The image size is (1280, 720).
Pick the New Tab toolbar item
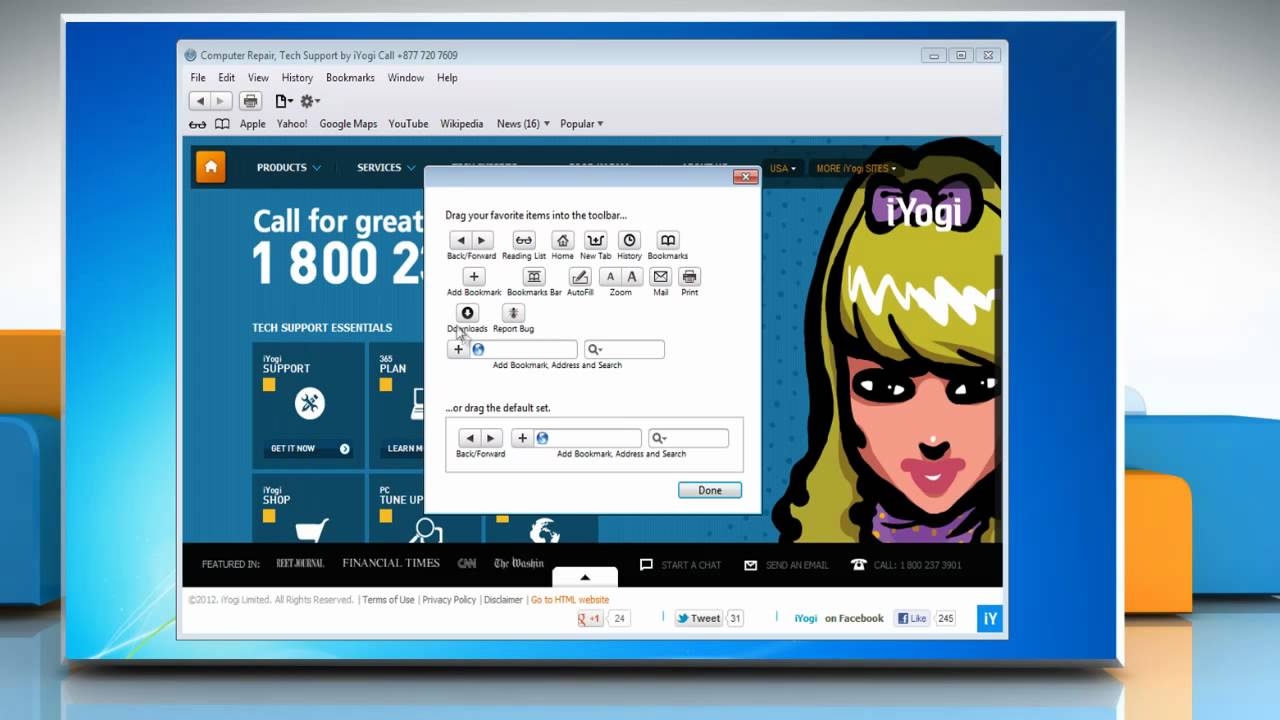596,240
